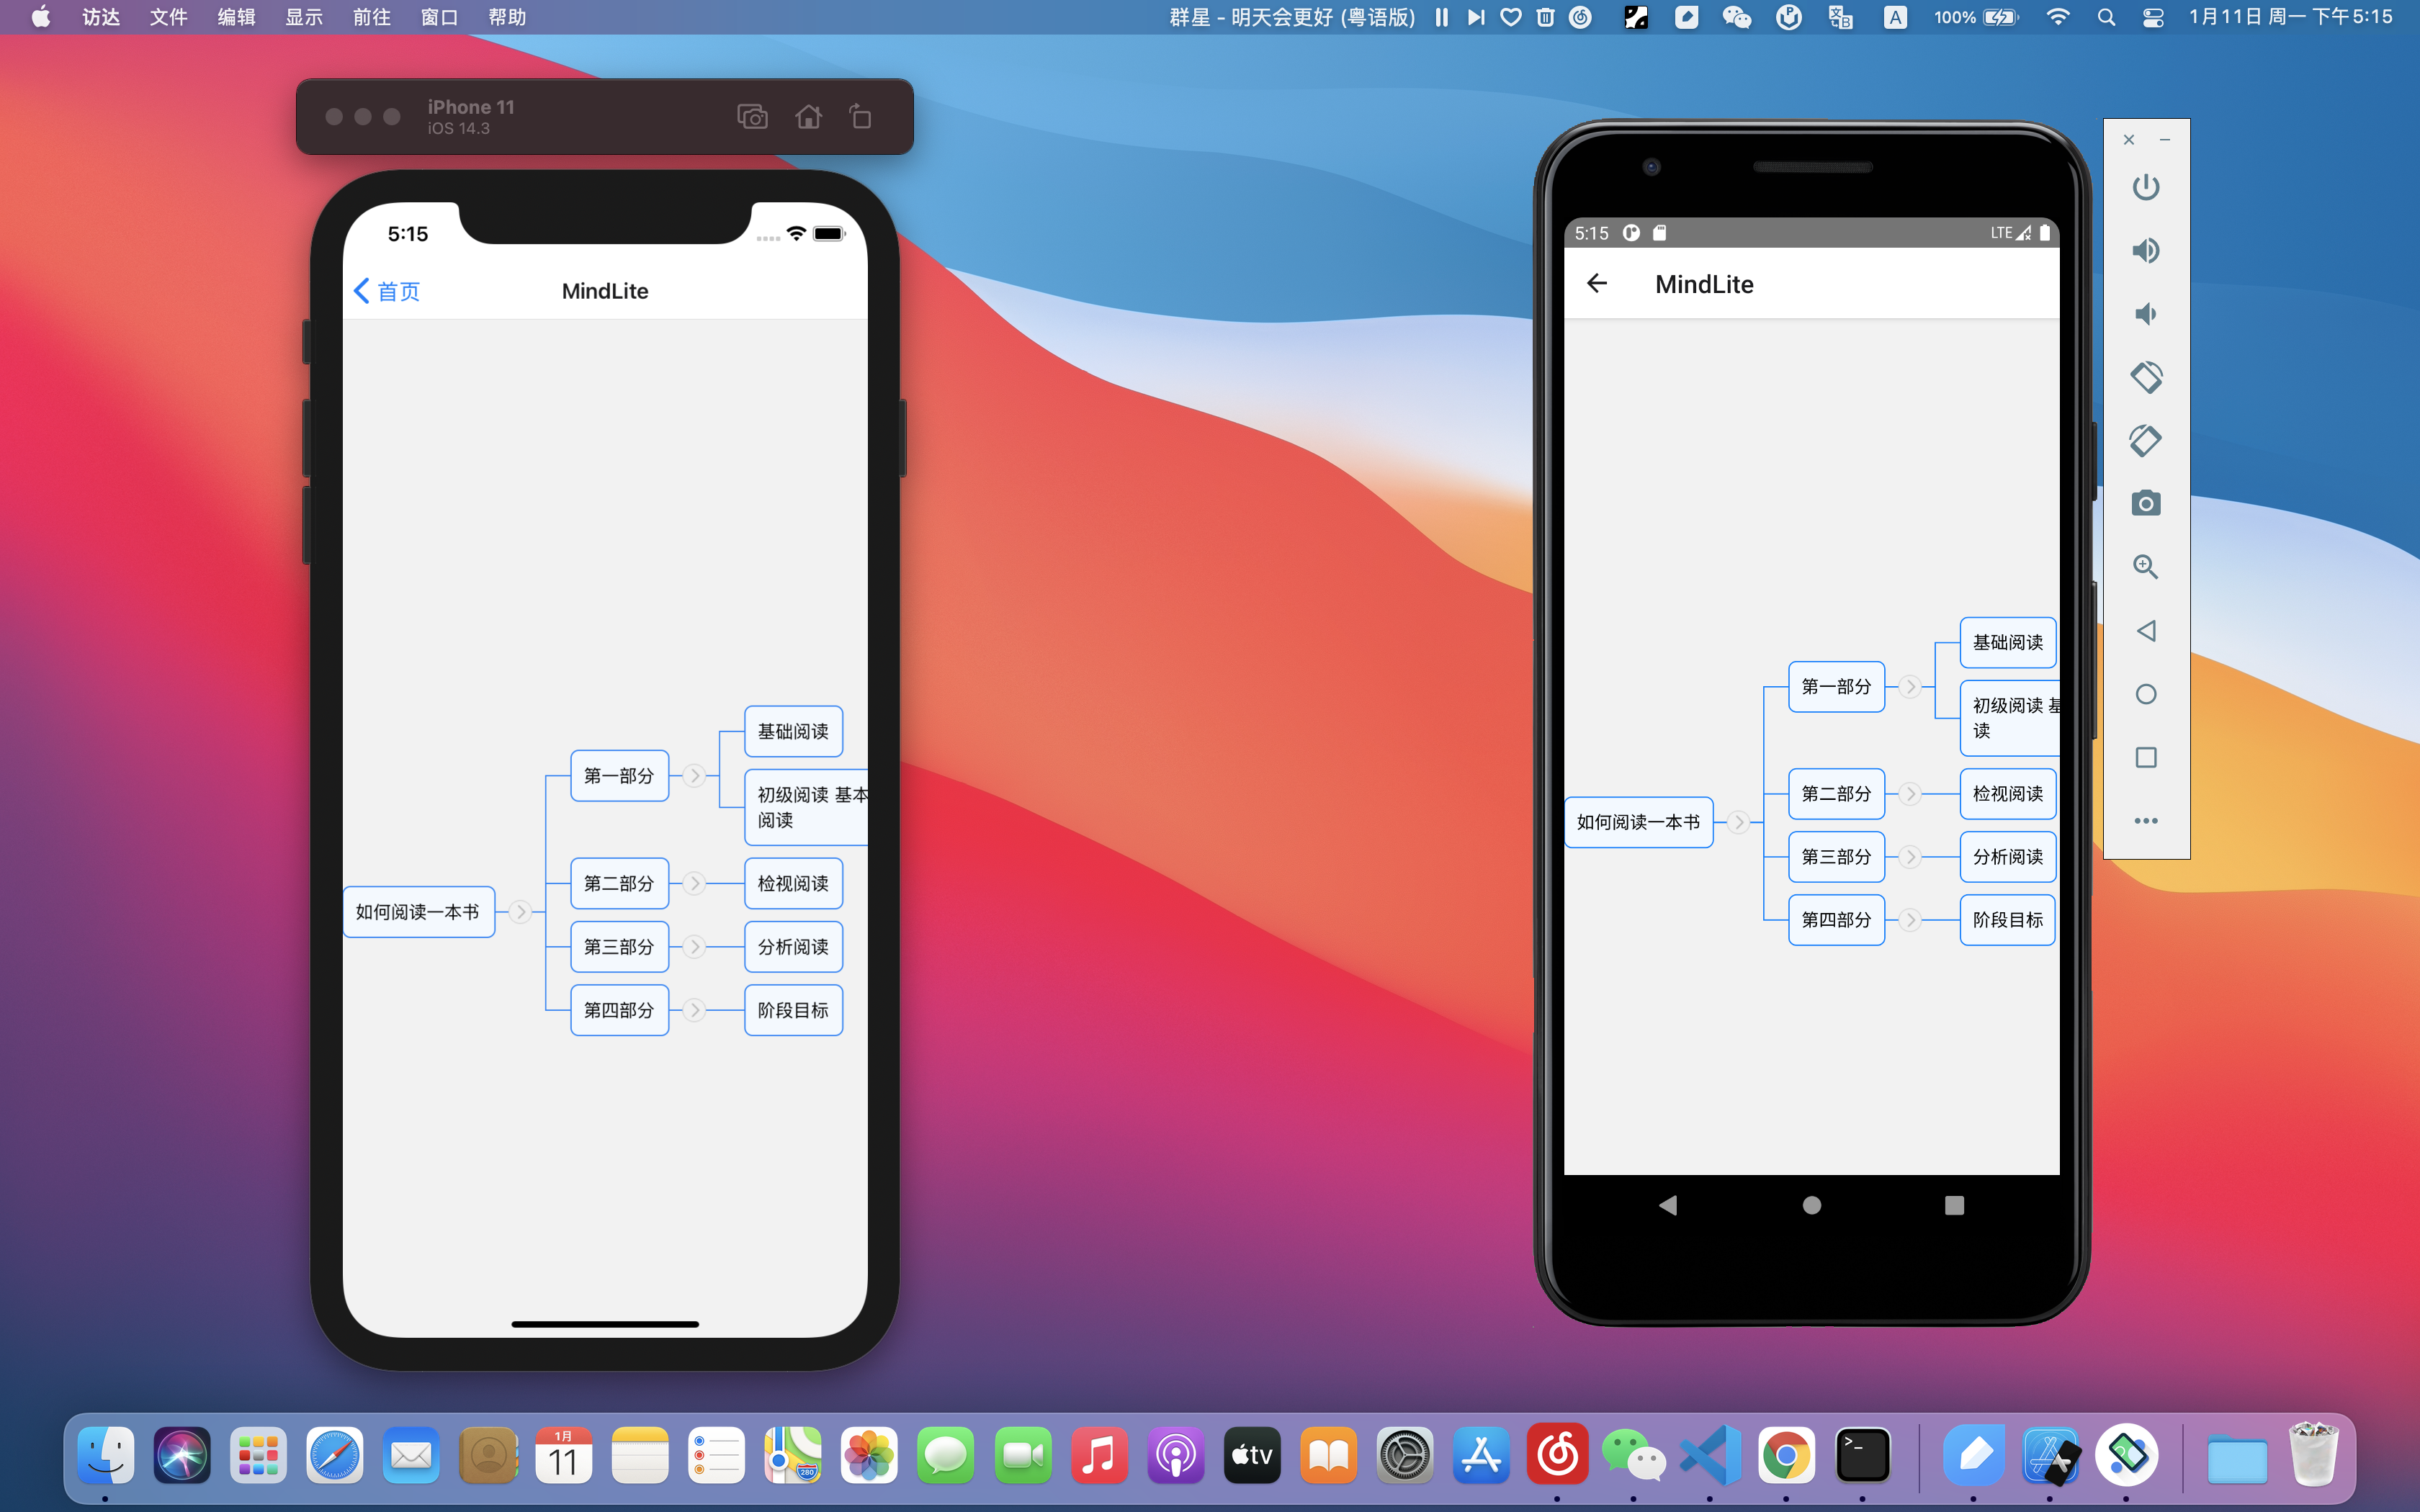Open emulator extended controls (three dots)
Image resolution: width=2420 pixels, height=1512 pixels.
click(x=2145, y=821)
